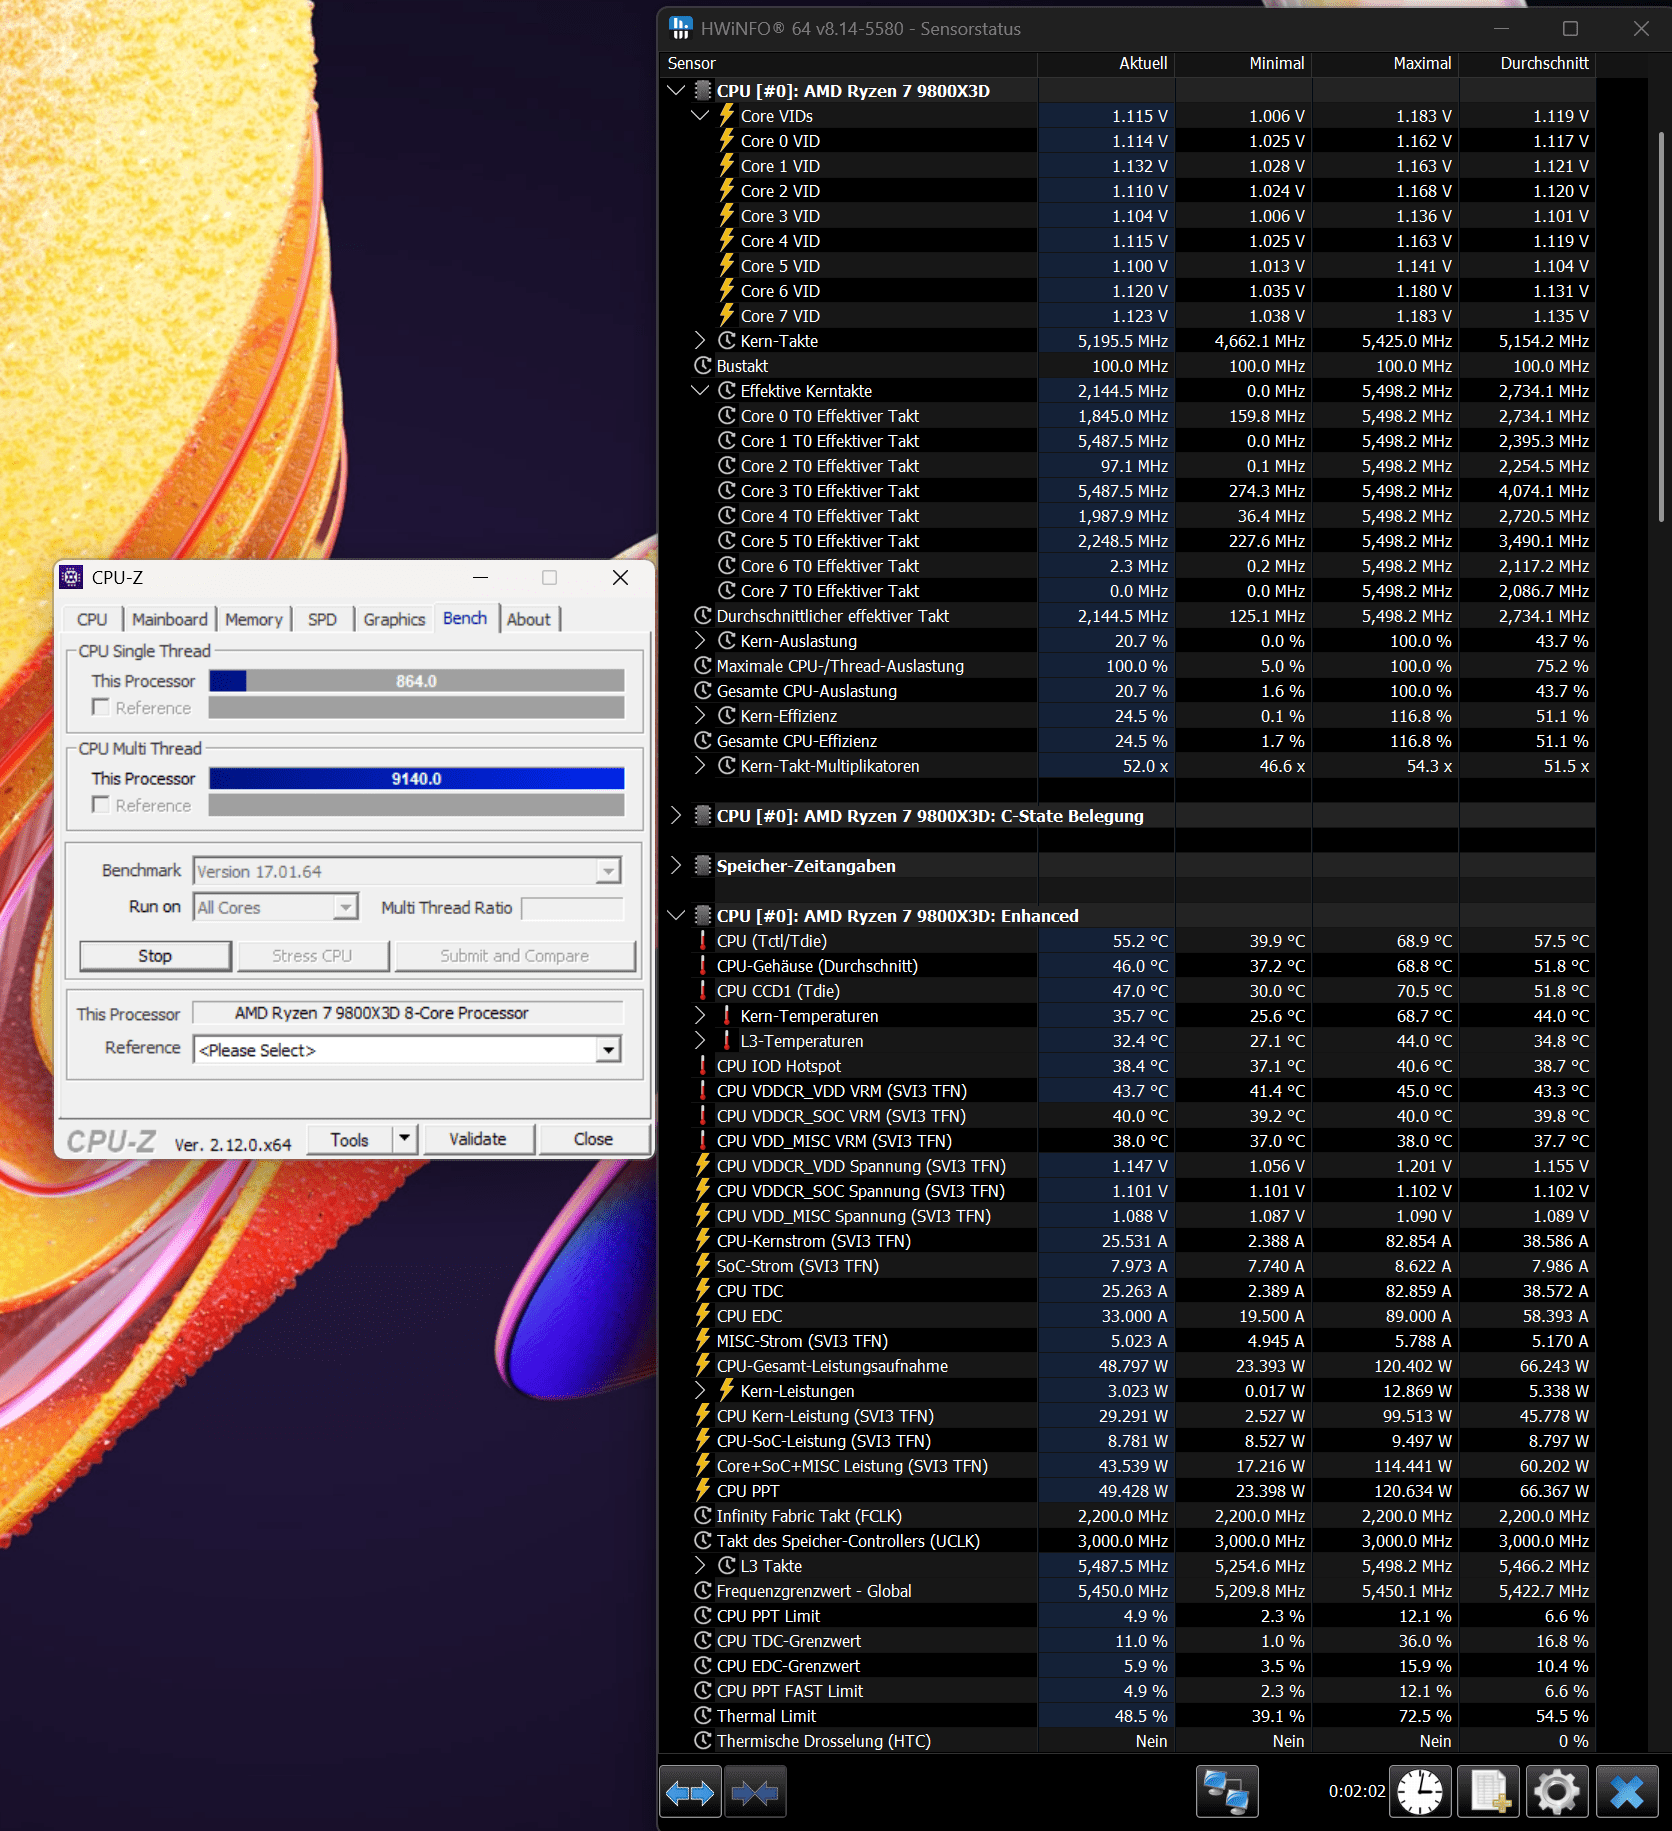Image resolution: width=1672 pixels, height=1831 pixels.
Task: Click the Stop benchmark button
Action: tap(155, 956)
